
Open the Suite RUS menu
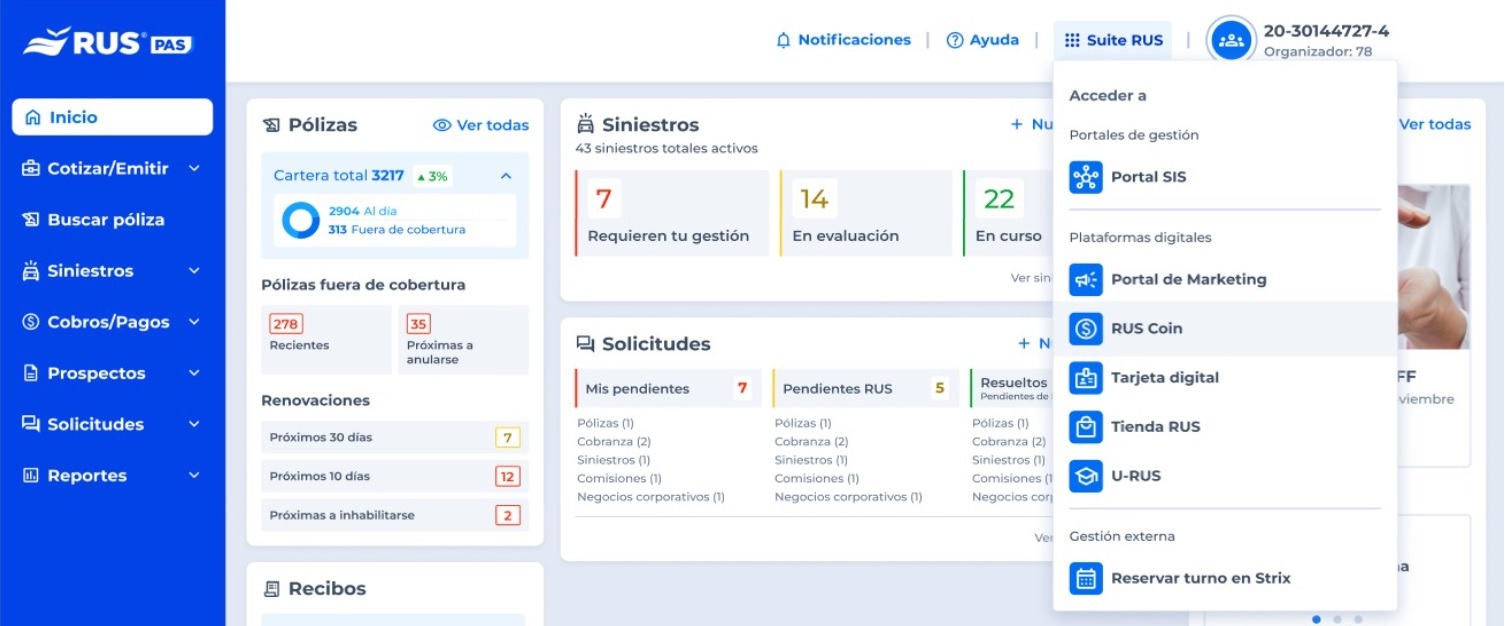(x=1113, y=41)
